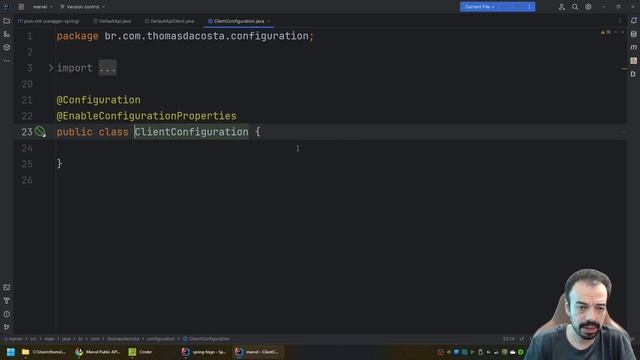Screen dimensions: 640x360
Task: Click marvel – ClientConfiguration IntelliJ taskbar button
Action: coord(257,352)
